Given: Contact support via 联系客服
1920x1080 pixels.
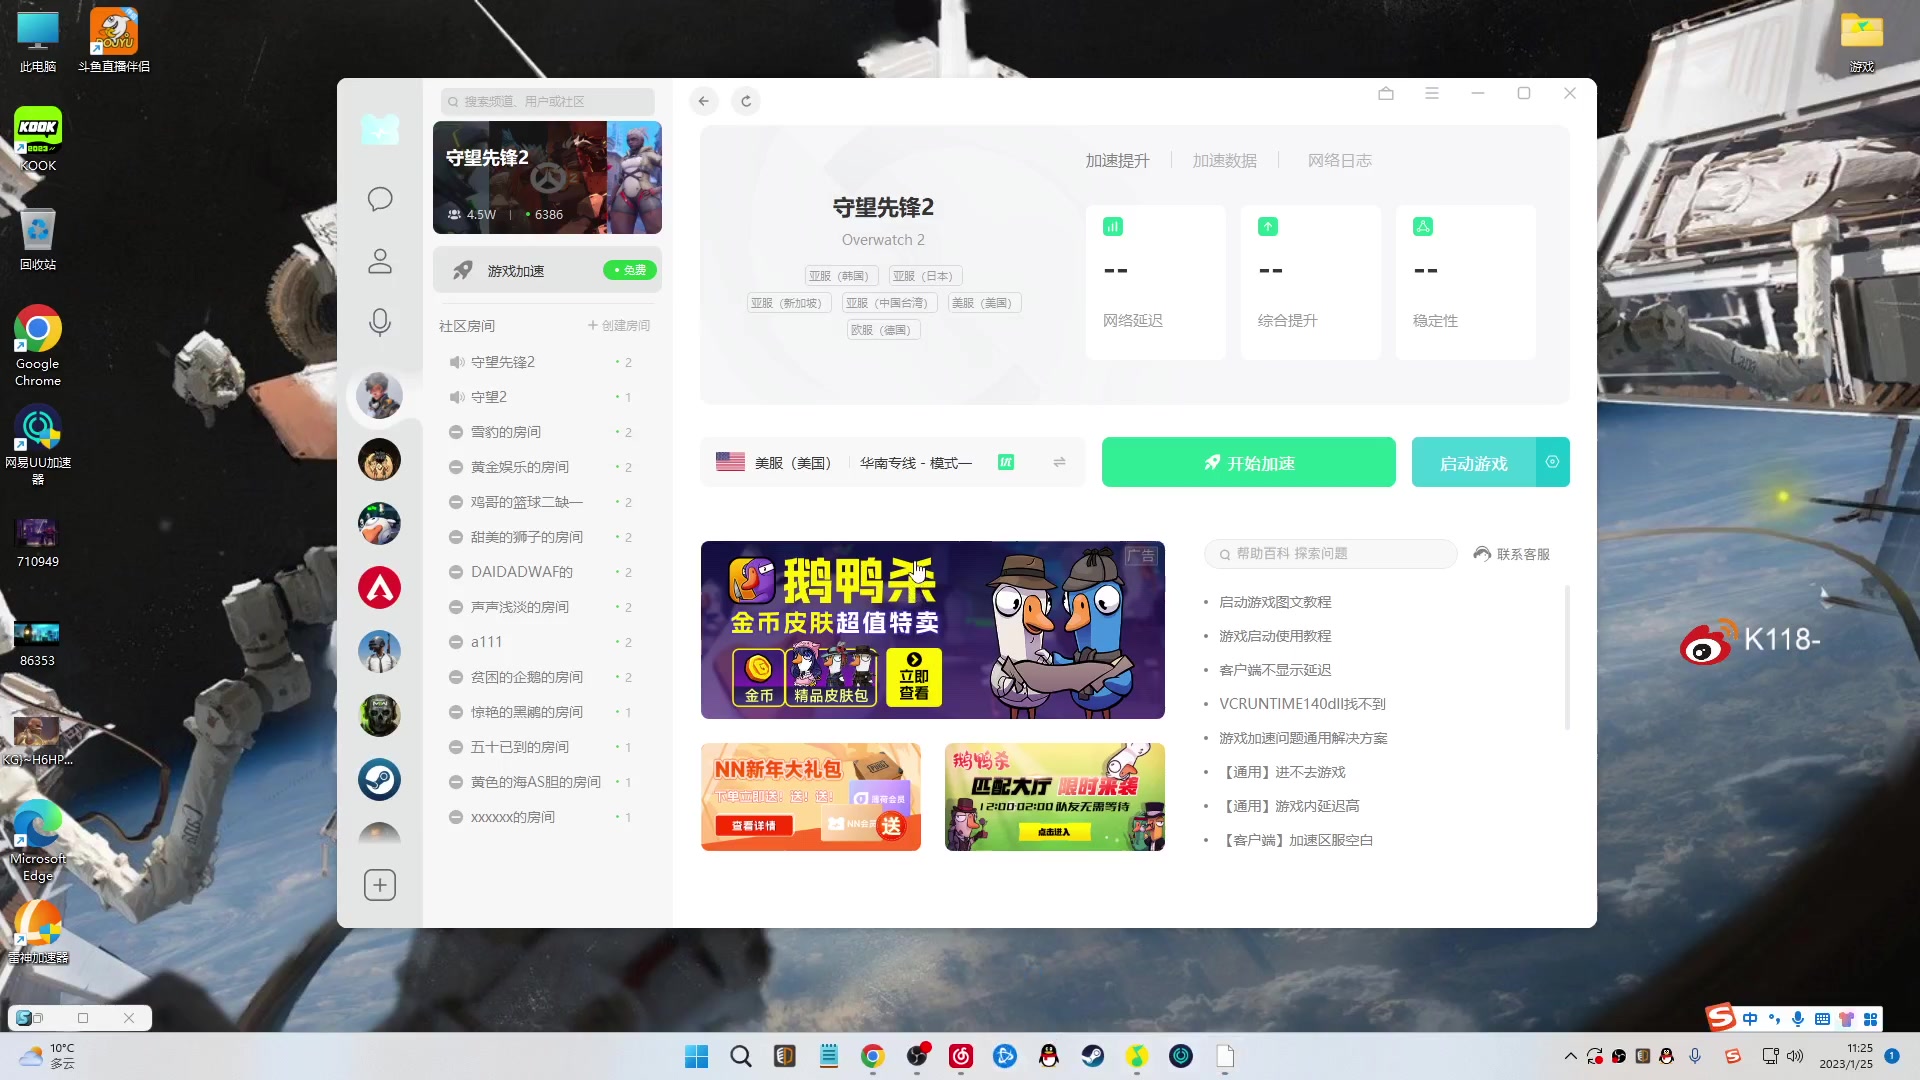Looking at the screenshot, I should (x=1512, y=554).
